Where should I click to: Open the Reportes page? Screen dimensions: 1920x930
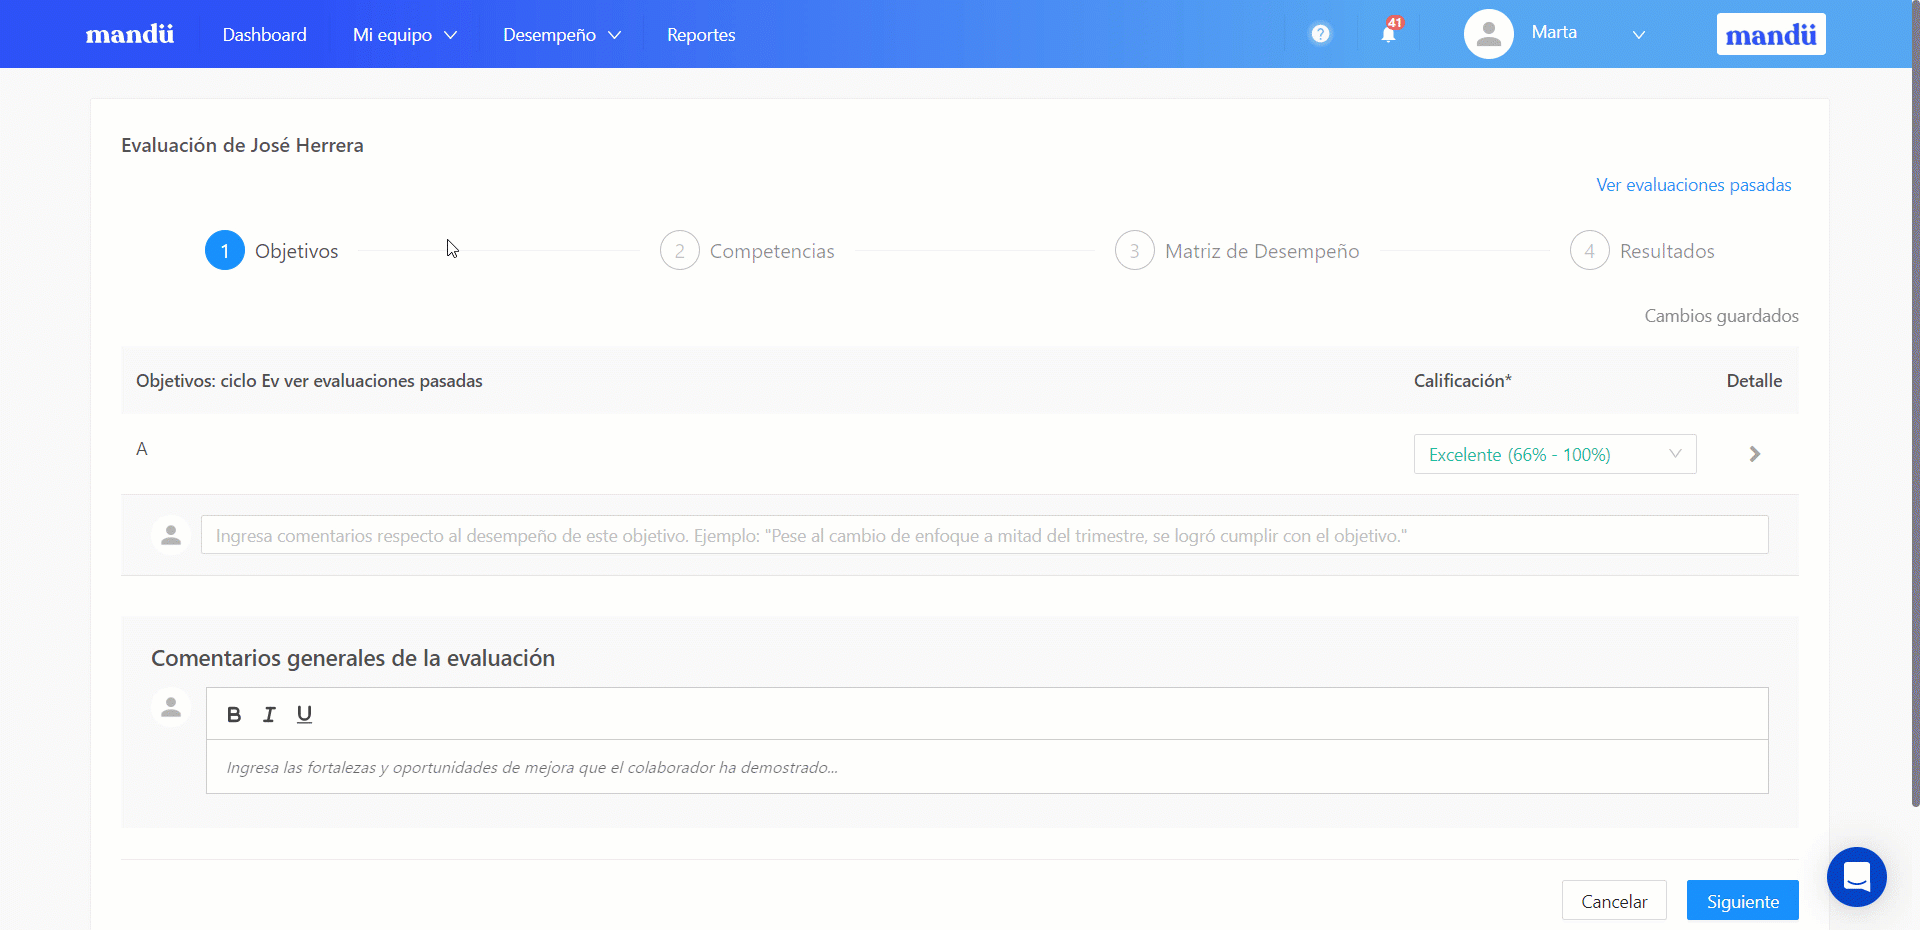[701, 34]
